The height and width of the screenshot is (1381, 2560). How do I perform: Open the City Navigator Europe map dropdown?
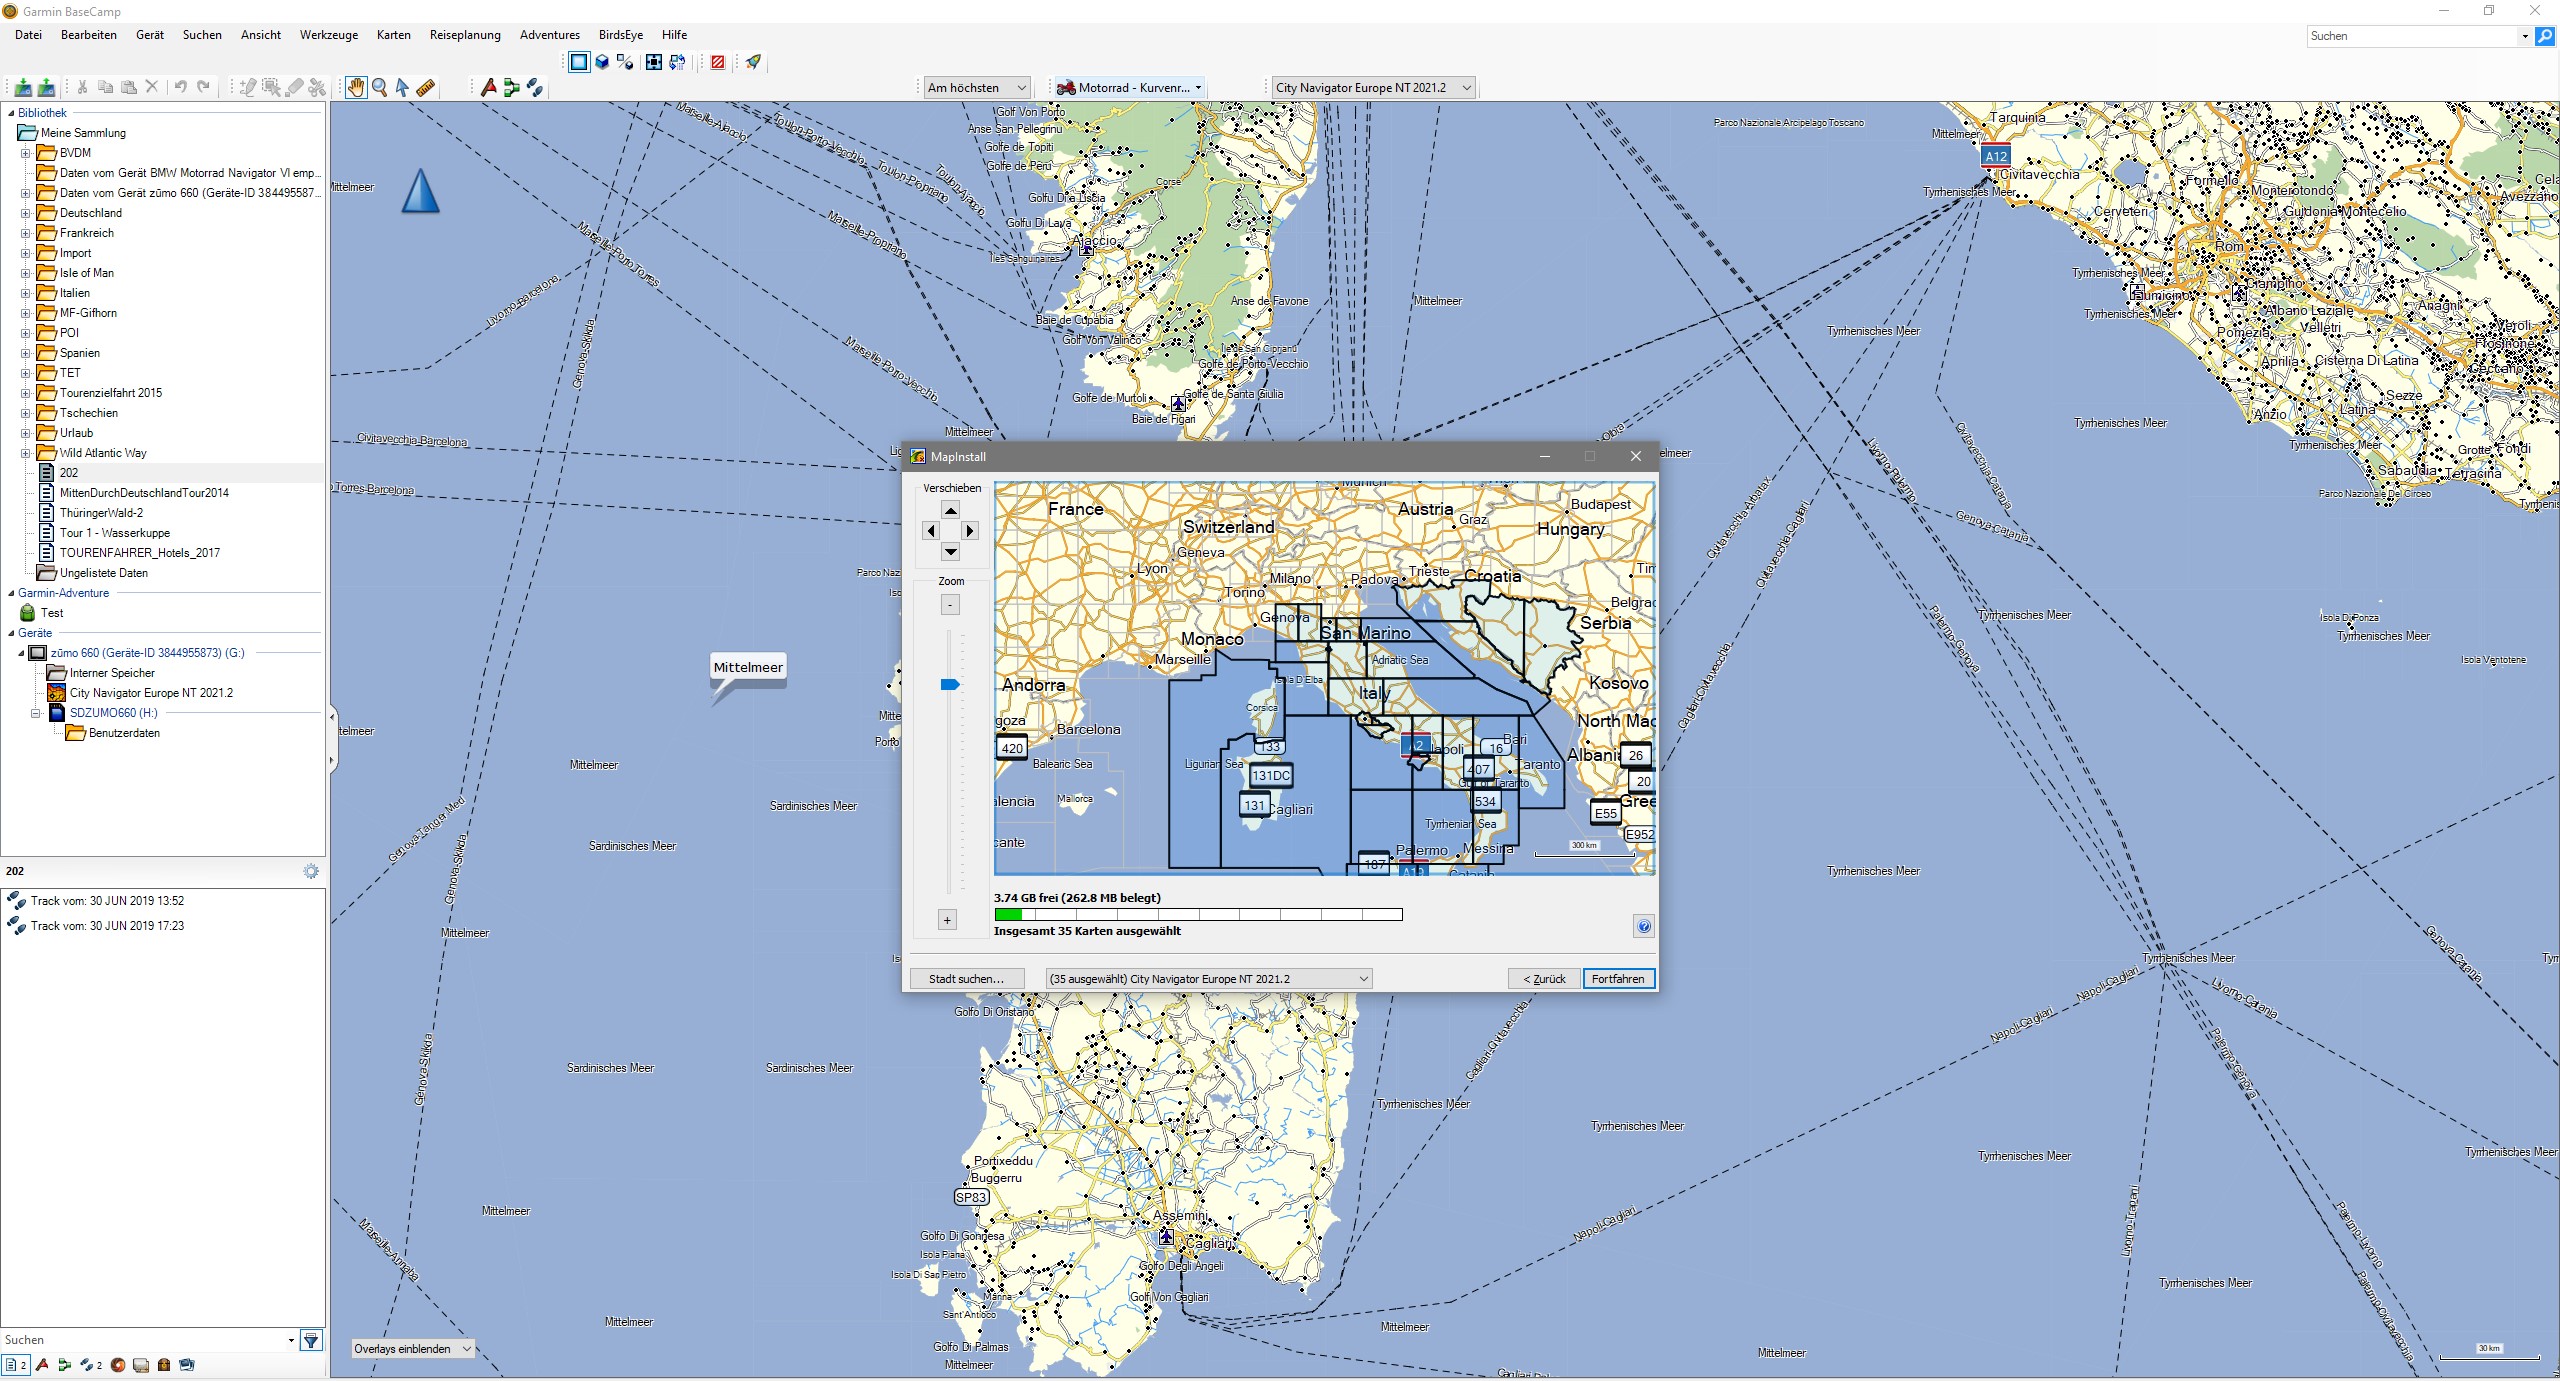coord(1372,88)
